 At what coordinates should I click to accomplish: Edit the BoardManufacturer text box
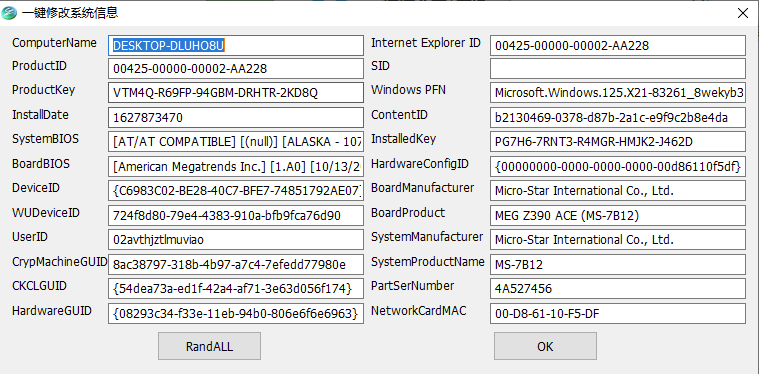tap(618, 191)
